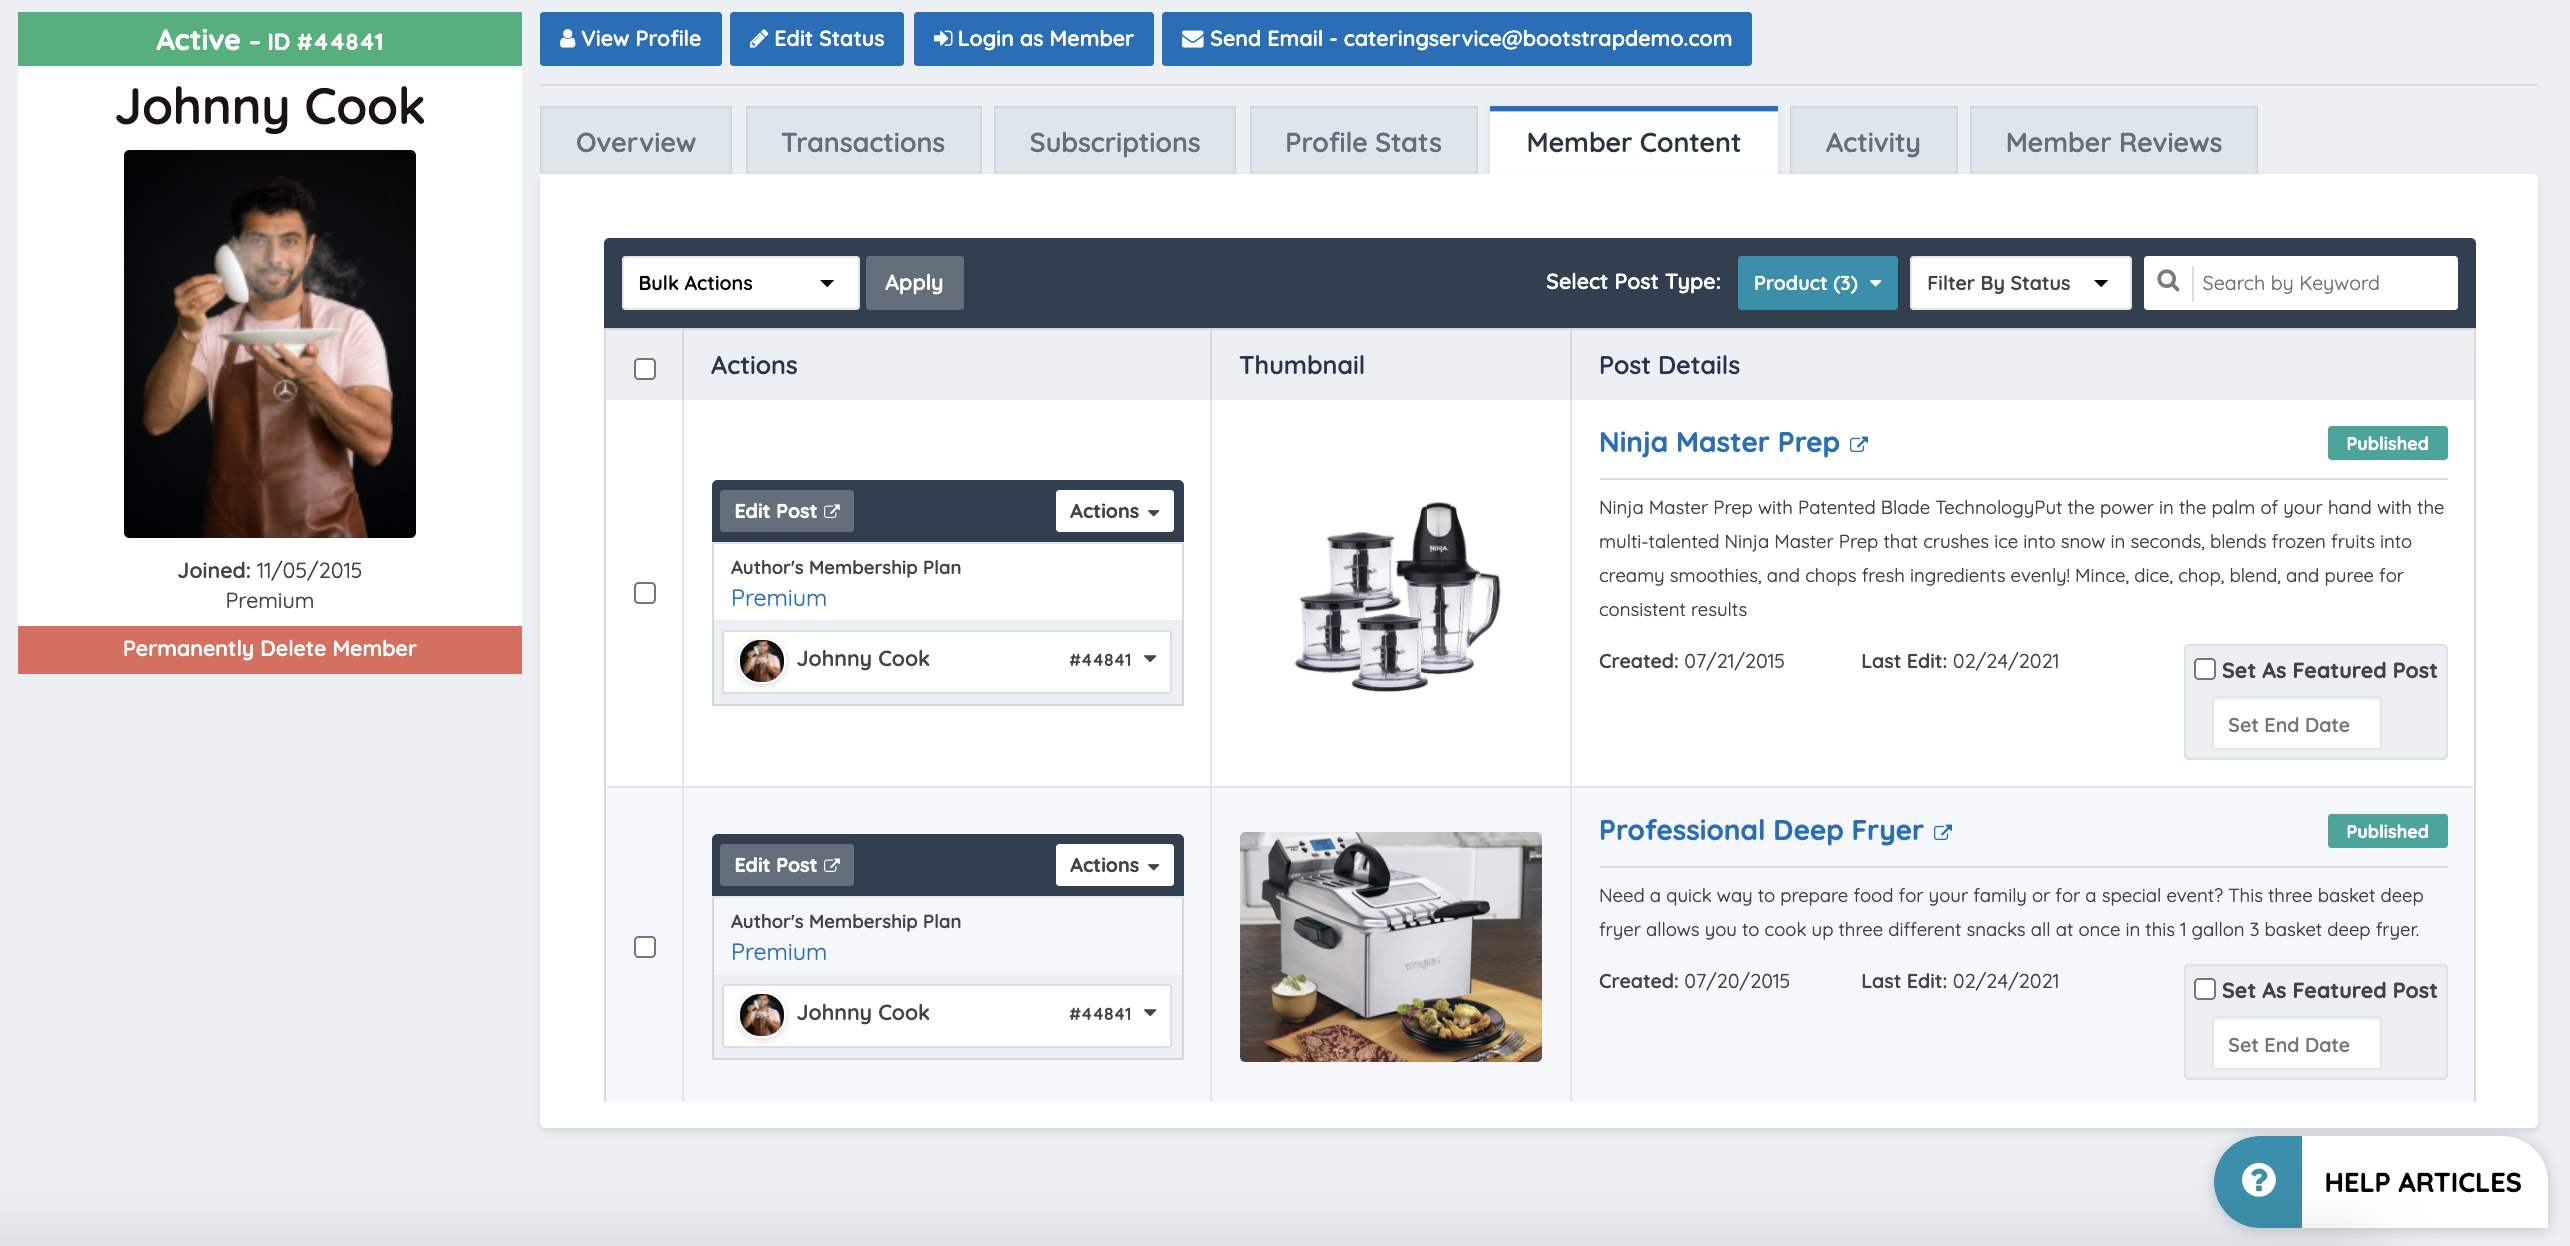Click the Professional Deep Fryer thumbnail image

pyautogui.click(x=1390, y=946)
